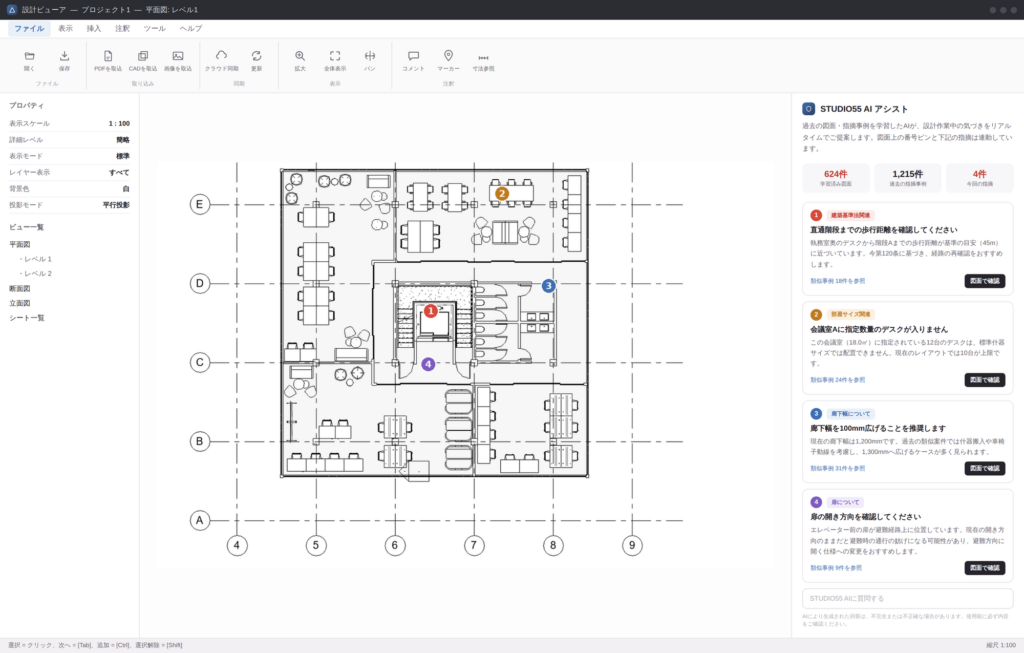Open the ヘルプ menu

click(191, 29)
